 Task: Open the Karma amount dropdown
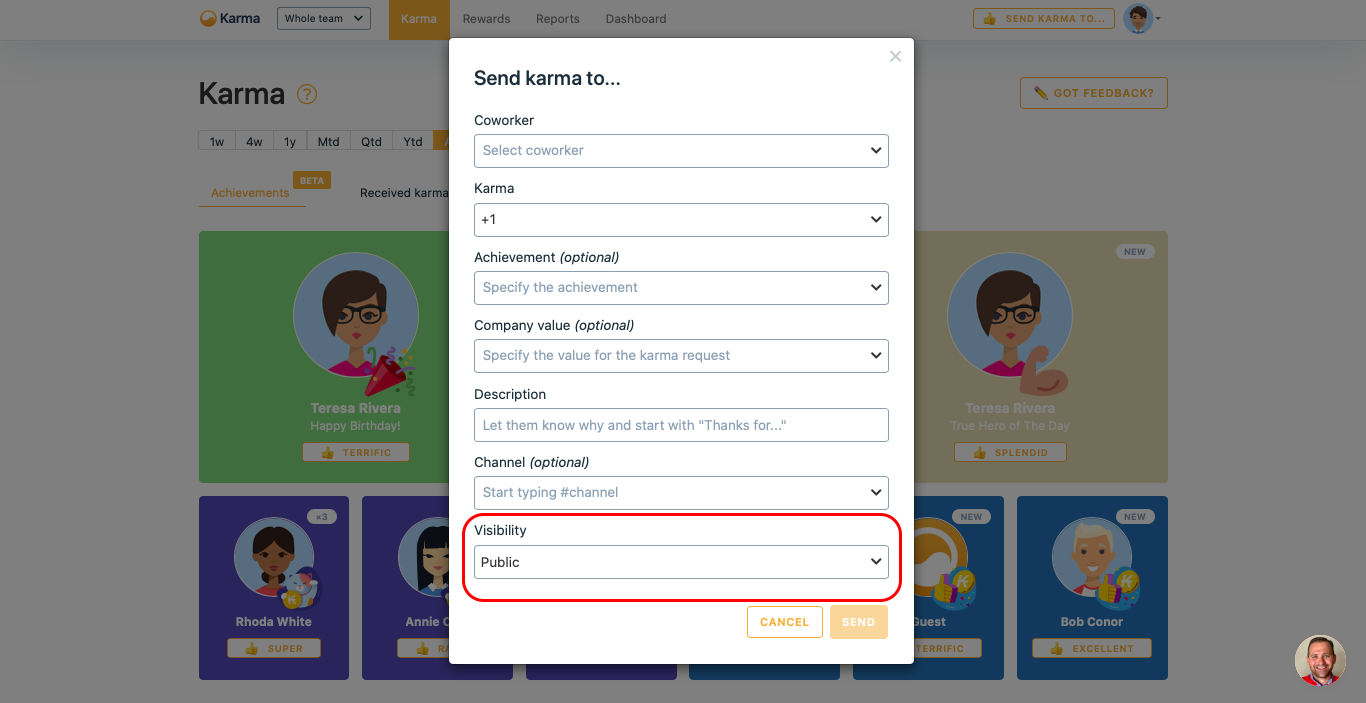pos(681,219)
